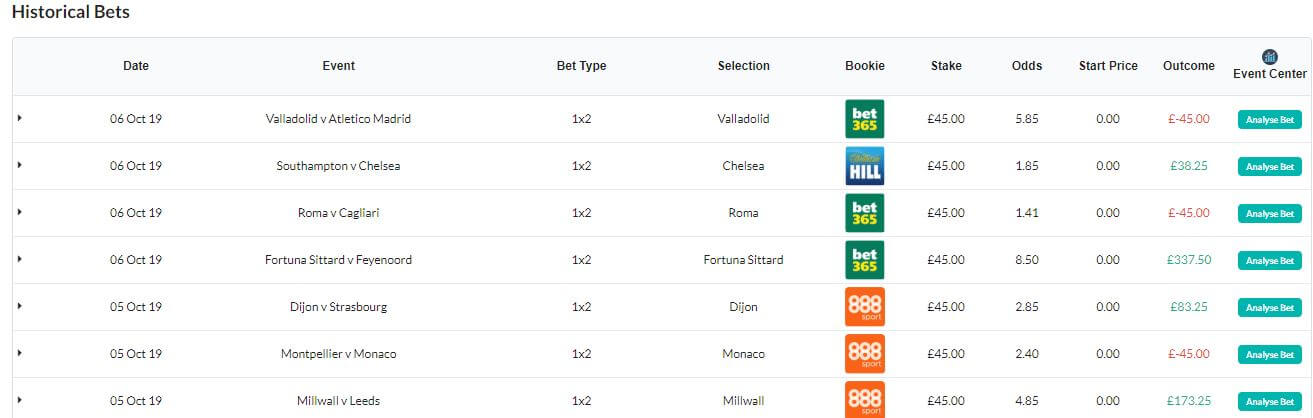Image resolution: width=1313 pixels, height=418 pixels.
Task: Expand the Dijon v Strasbourg row
Action: (20, 306)
